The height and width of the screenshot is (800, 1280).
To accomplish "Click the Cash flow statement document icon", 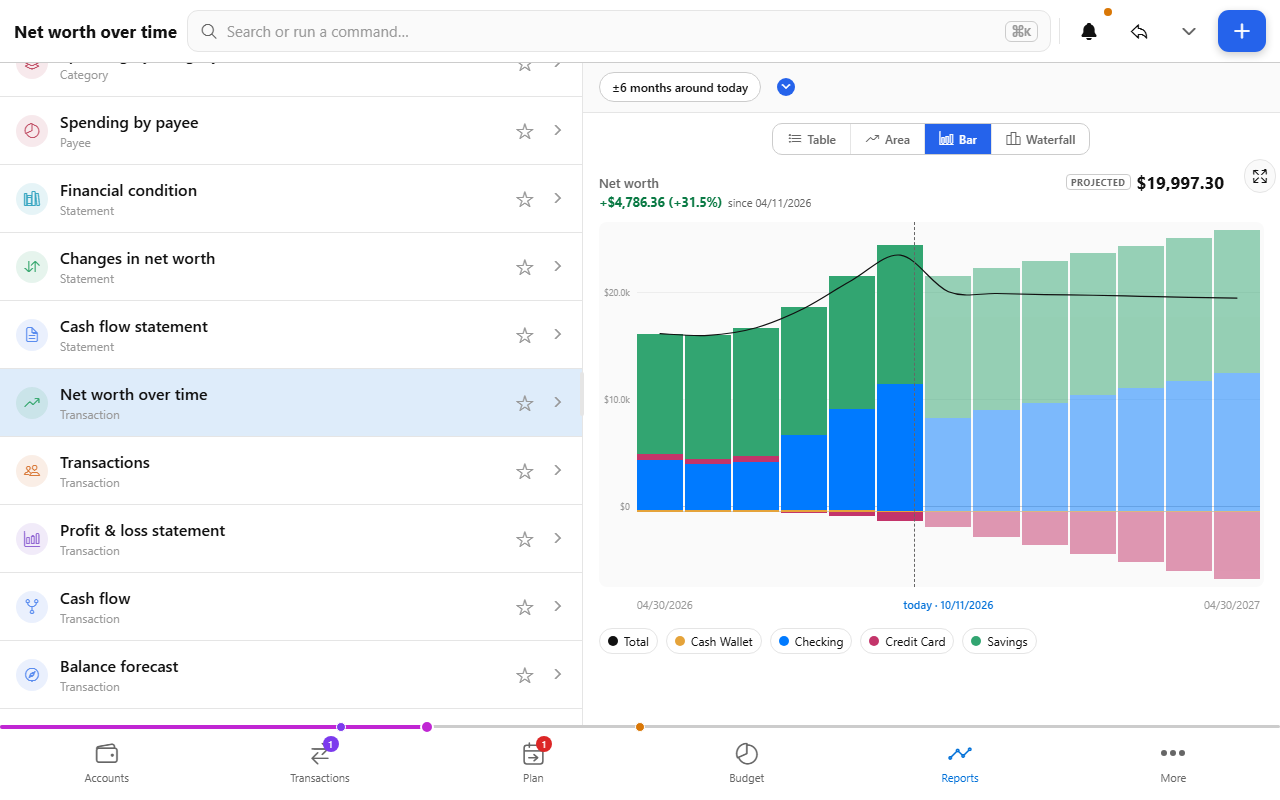I will click(32, 334).
